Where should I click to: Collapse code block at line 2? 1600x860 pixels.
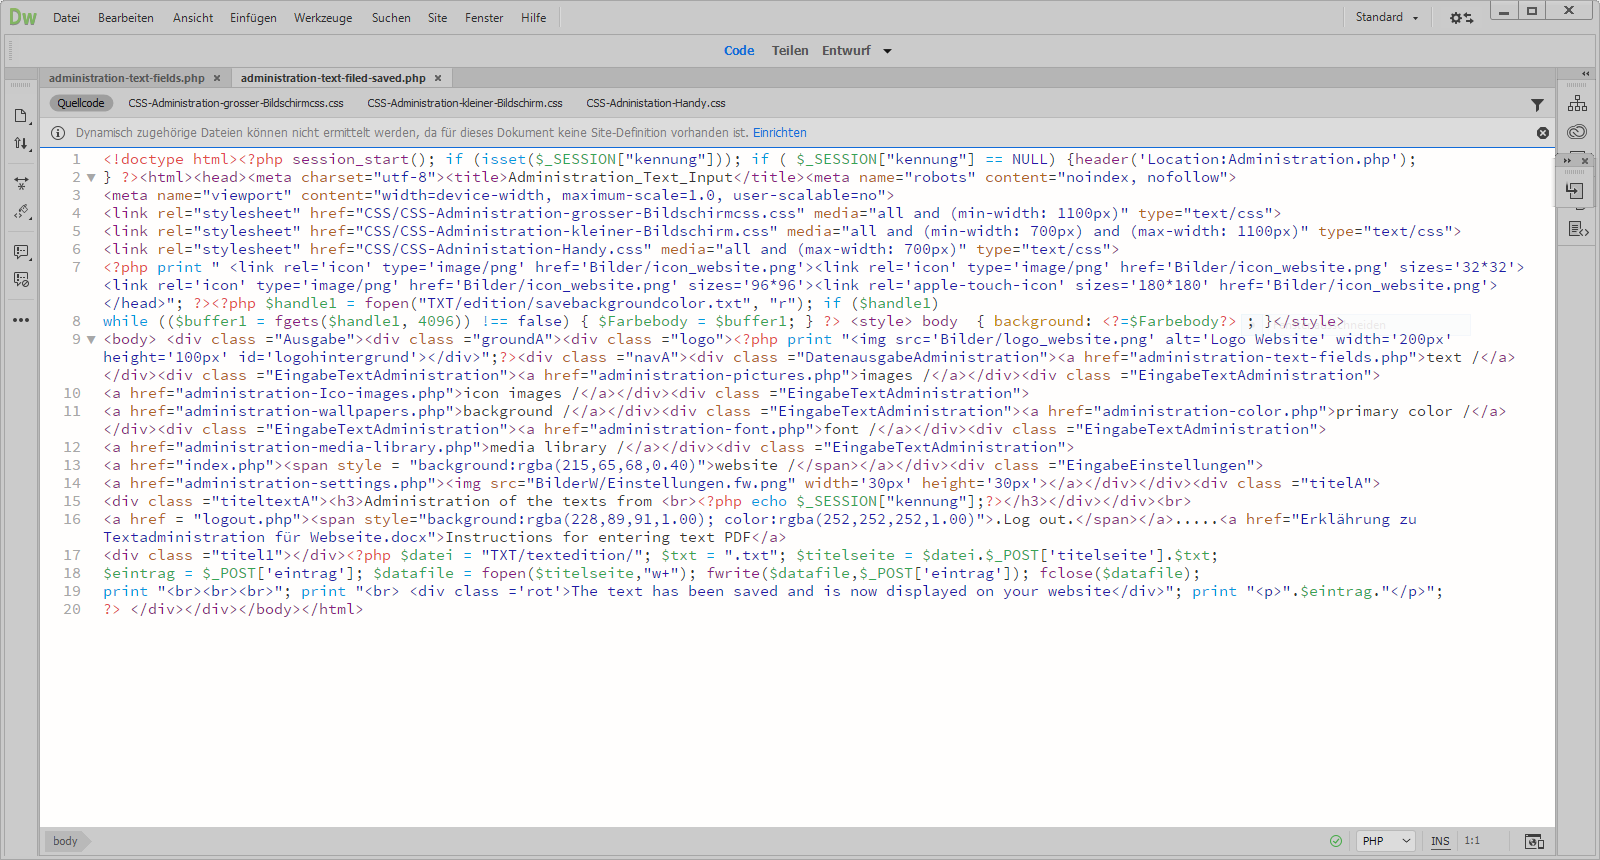(91, 178)
